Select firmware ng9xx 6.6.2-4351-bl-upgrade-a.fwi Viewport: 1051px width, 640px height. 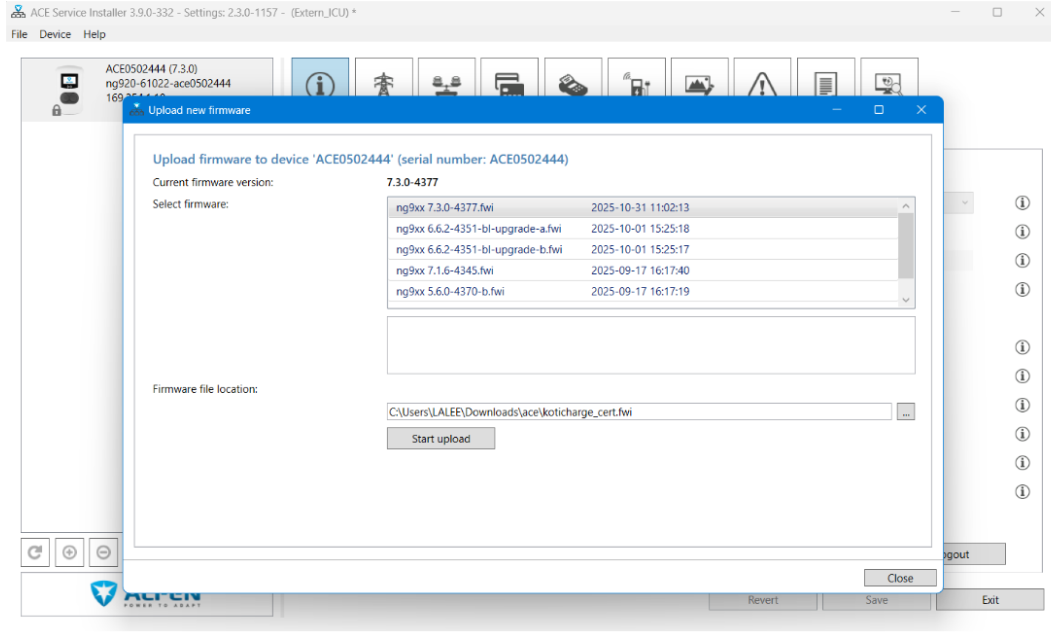pyautogui.click(x=478, y=228)
